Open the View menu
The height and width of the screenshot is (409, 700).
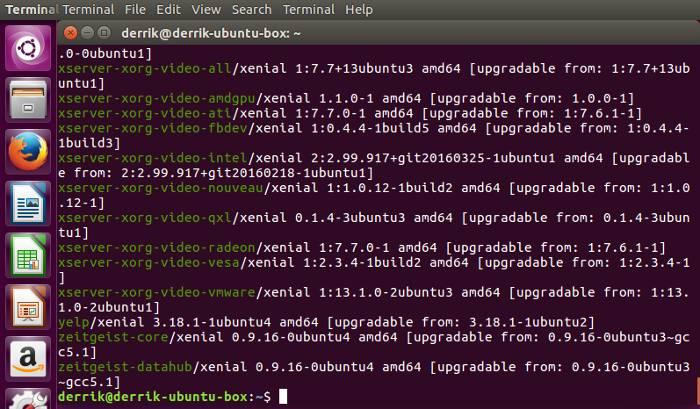coord(206,9)
